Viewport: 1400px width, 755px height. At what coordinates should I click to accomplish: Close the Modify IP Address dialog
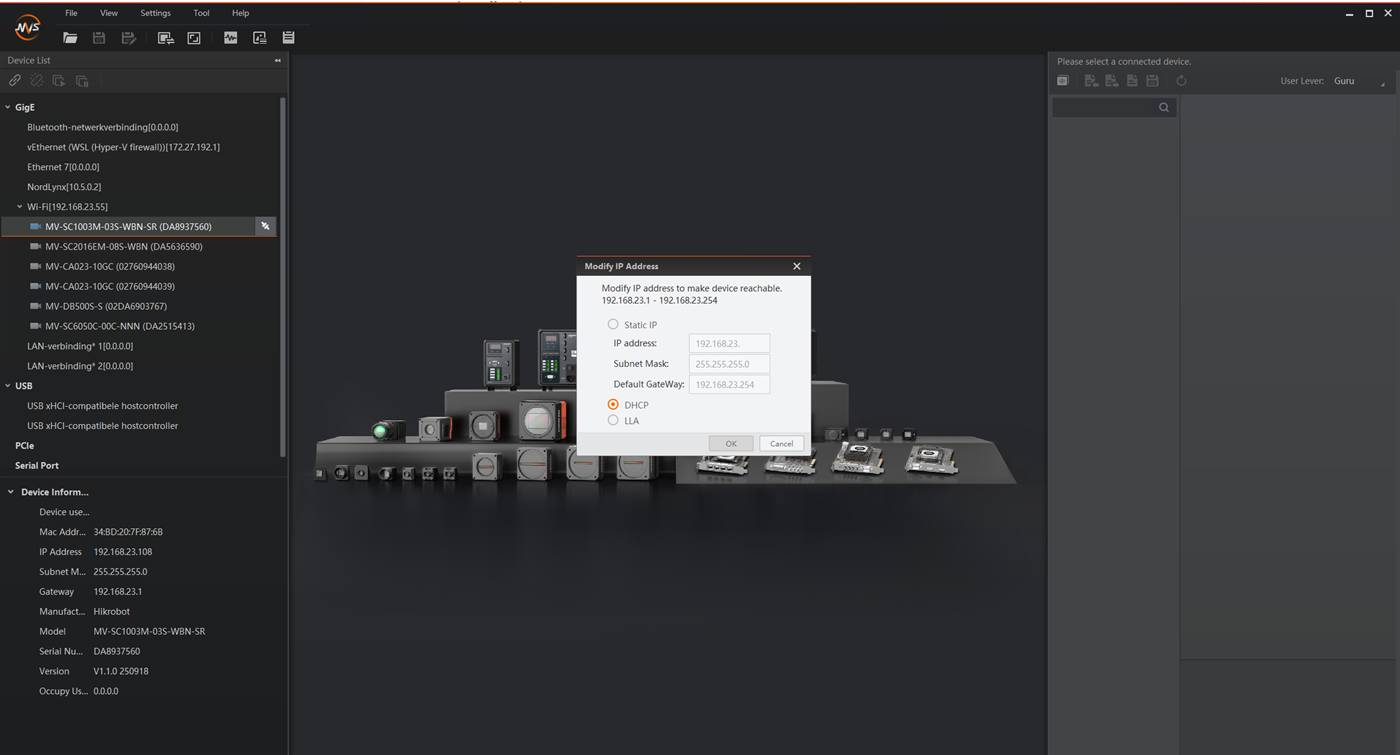tap(796, 266)
